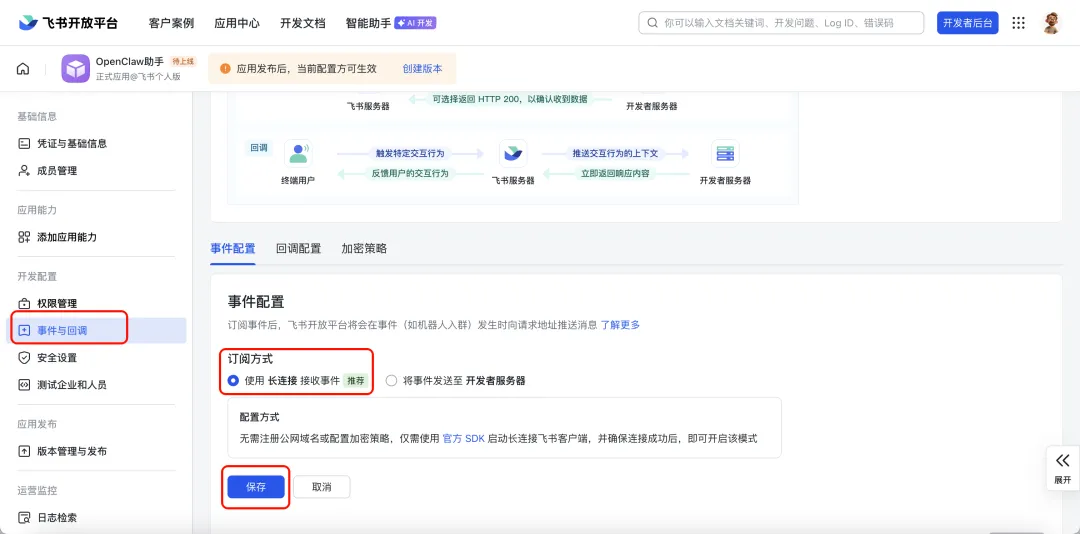
Task: Open 添加应用能力 in sidebar
Action: pyautogui.click(x=67, y=237)
